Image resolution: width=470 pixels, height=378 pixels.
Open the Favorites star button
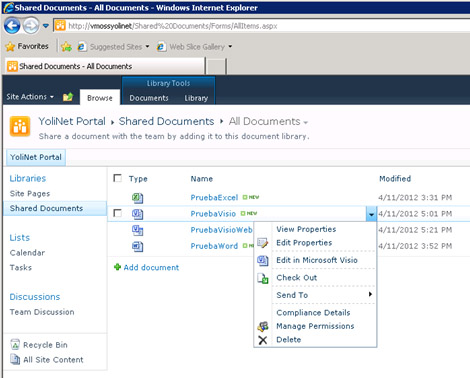pos(27,46)
